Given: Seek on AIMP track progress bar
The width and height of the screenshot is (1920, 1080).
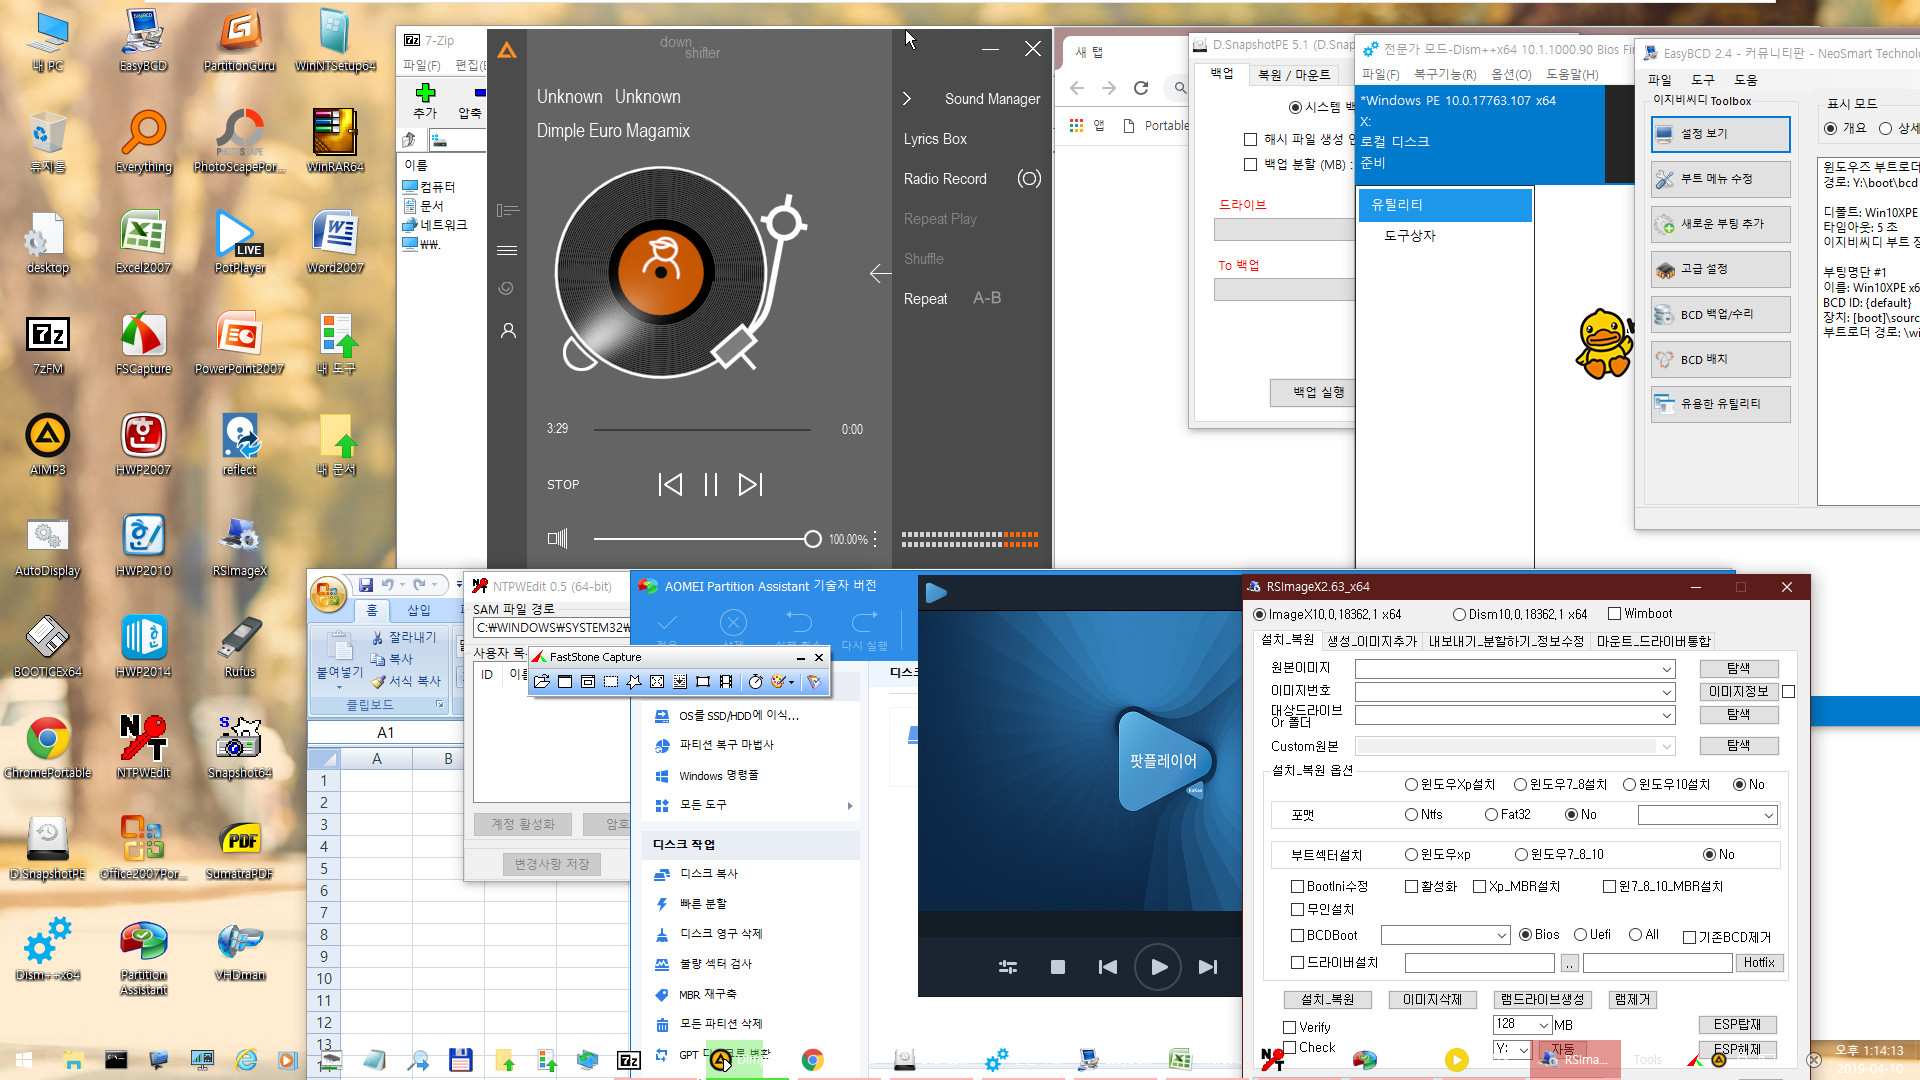Looking at the screenshot, I should pyautogui.click(x=702, y=430).
